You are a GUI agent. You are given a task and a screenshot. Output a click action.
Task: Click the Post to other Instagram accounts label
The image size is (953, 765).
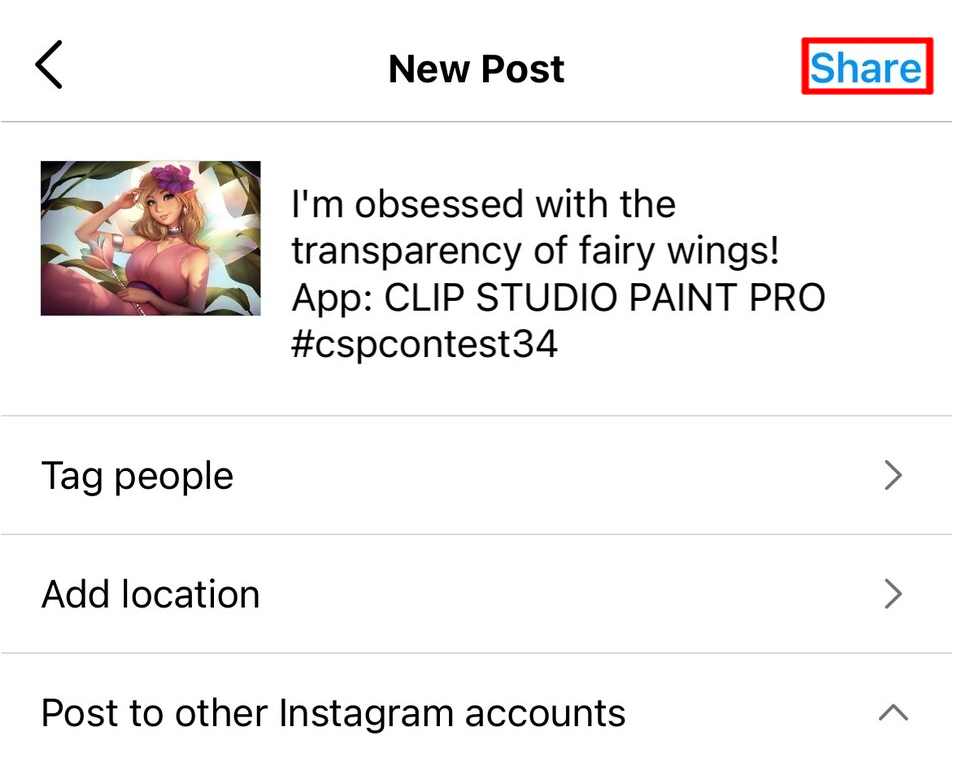point(333,713)
